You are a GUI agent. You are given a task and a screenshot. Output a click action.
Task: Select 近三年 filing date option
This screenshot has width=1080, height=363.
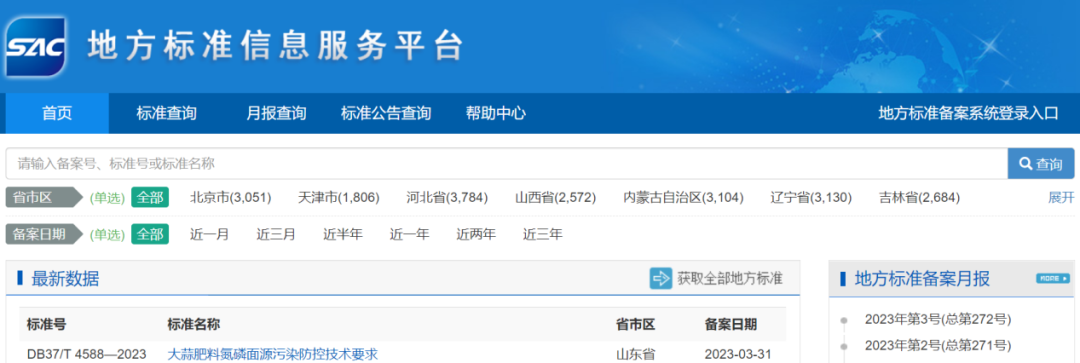point(543,234)
